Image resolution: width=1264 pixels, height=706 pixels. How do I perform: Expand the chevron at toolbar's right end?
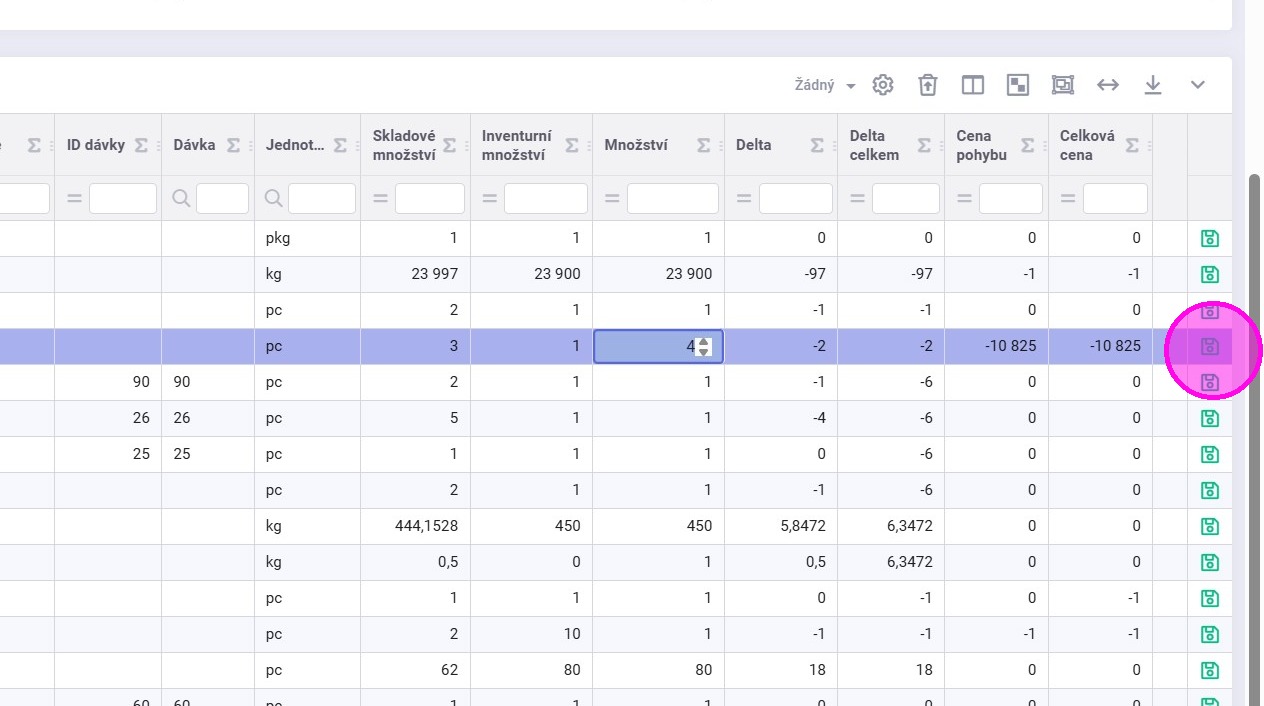coord(1197,85)
